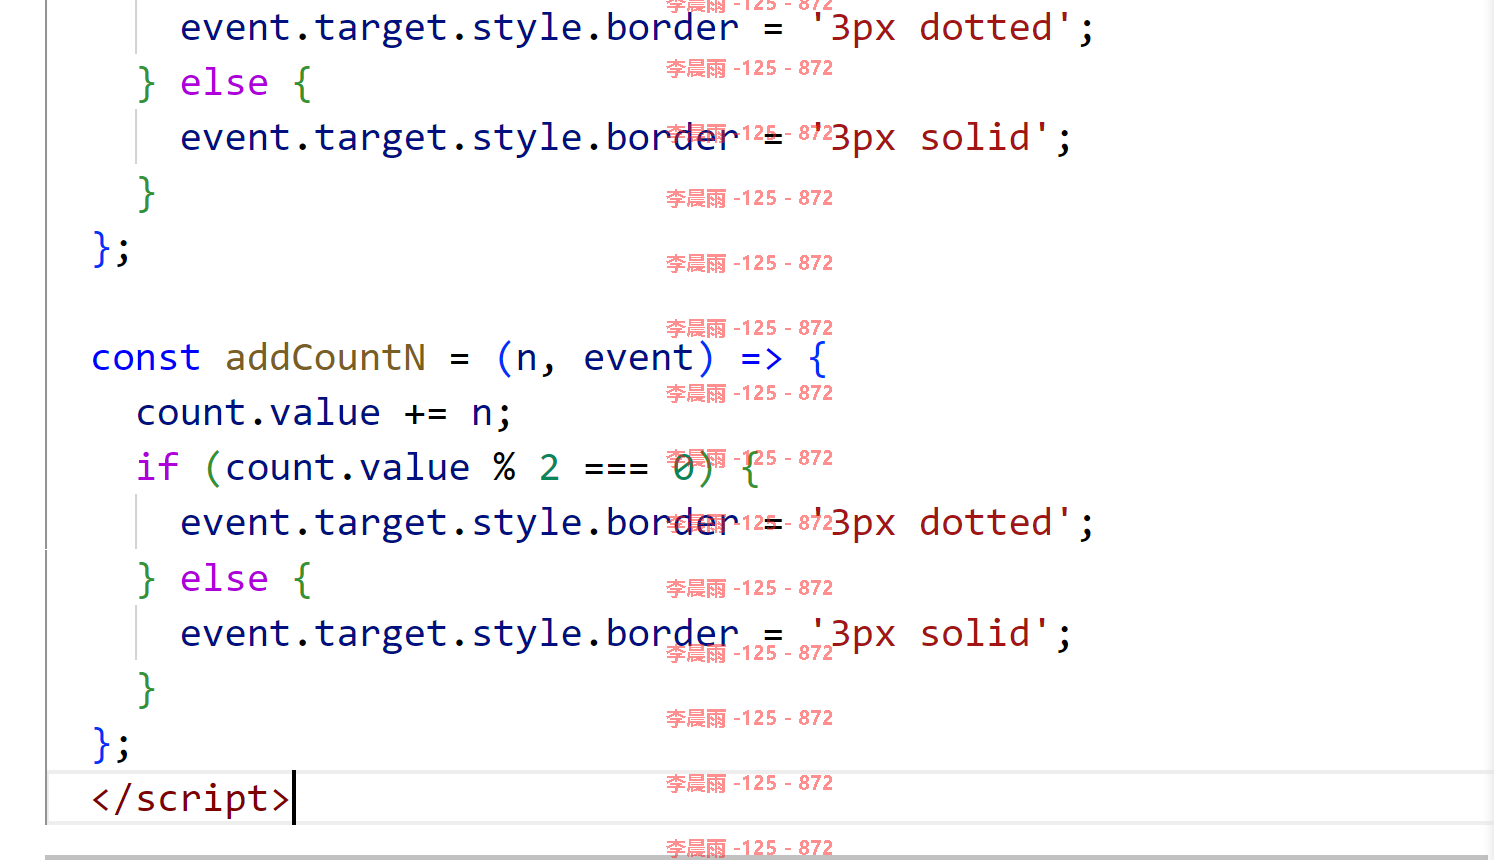Screen dimensions: 1500x860
Task: Click the '===' strict equality operator
Action: (616, 467)
